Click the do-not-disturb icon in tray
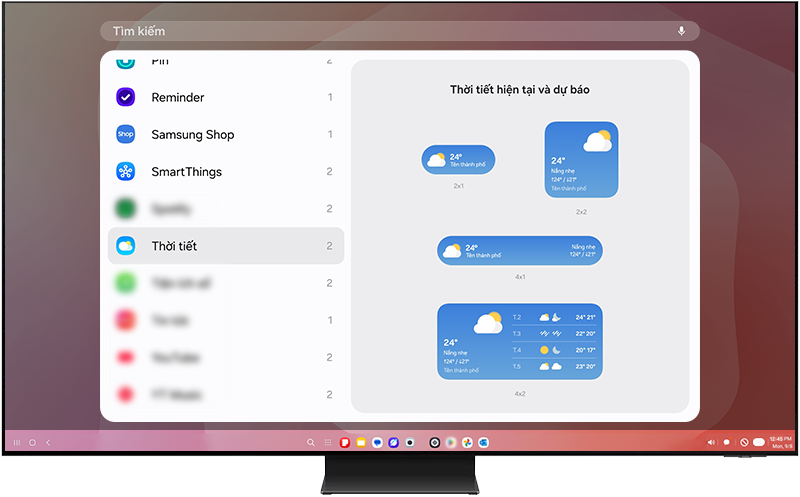Viewport: 800px width, 497px height. pyautogui.click(x=744, y=442)
